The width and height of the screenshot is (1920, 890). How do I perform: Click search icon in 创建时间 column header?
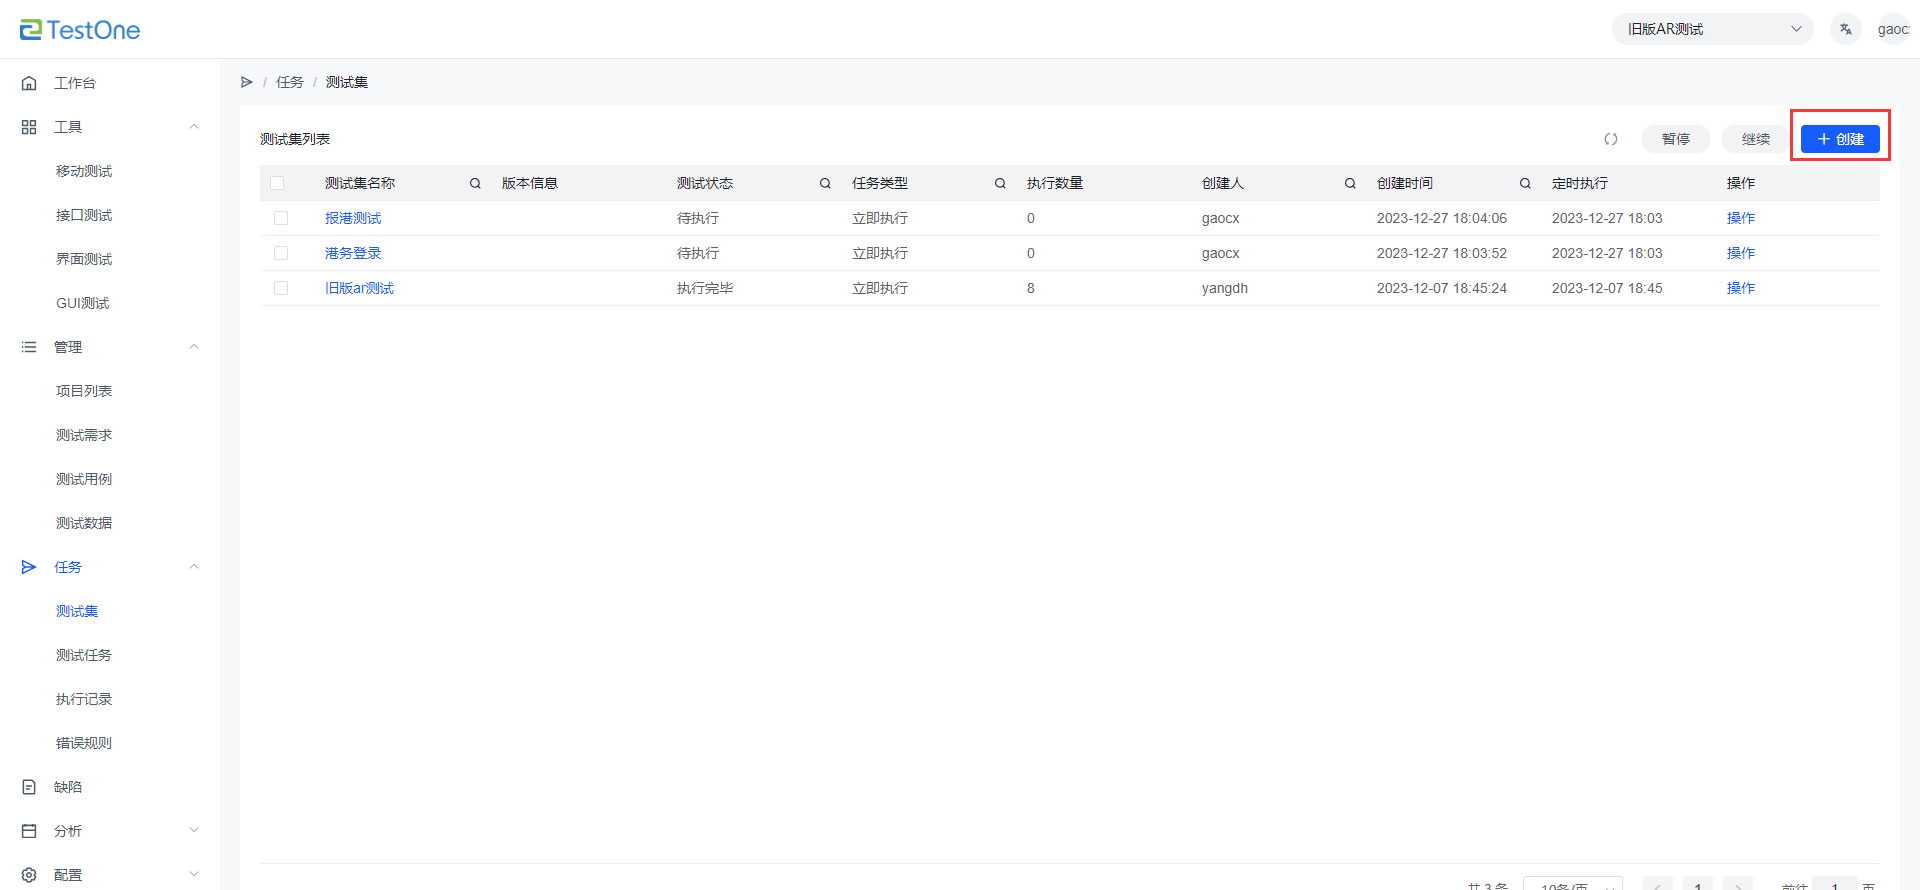tap(1525, 183)
